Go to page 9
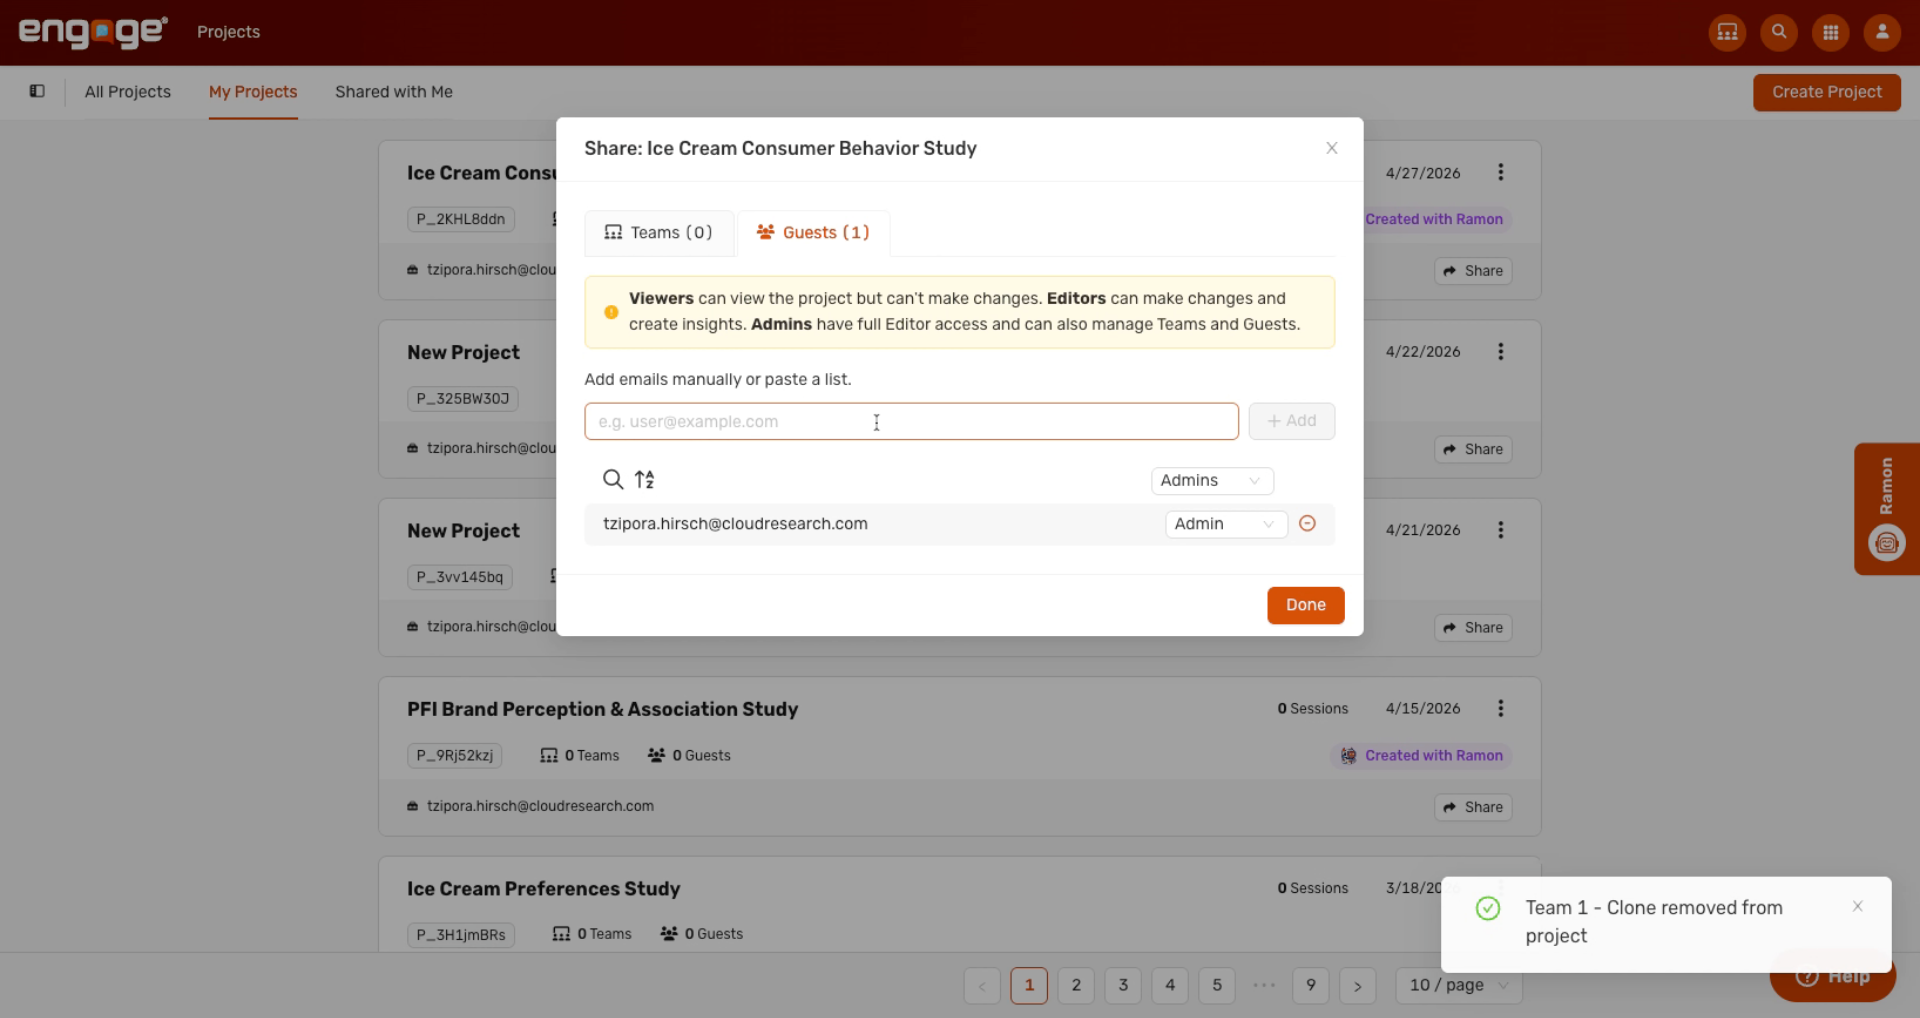 tap(1311, 985)
